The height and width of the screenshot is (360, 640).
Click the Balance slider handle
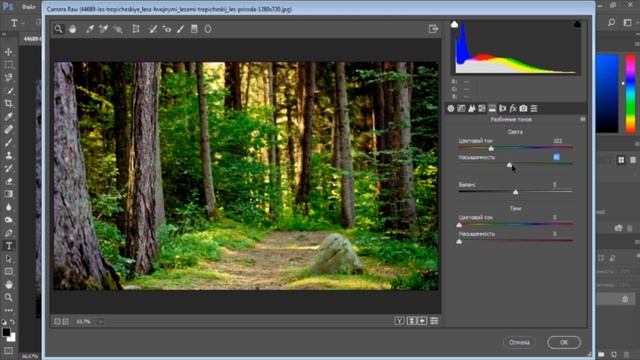516,192
